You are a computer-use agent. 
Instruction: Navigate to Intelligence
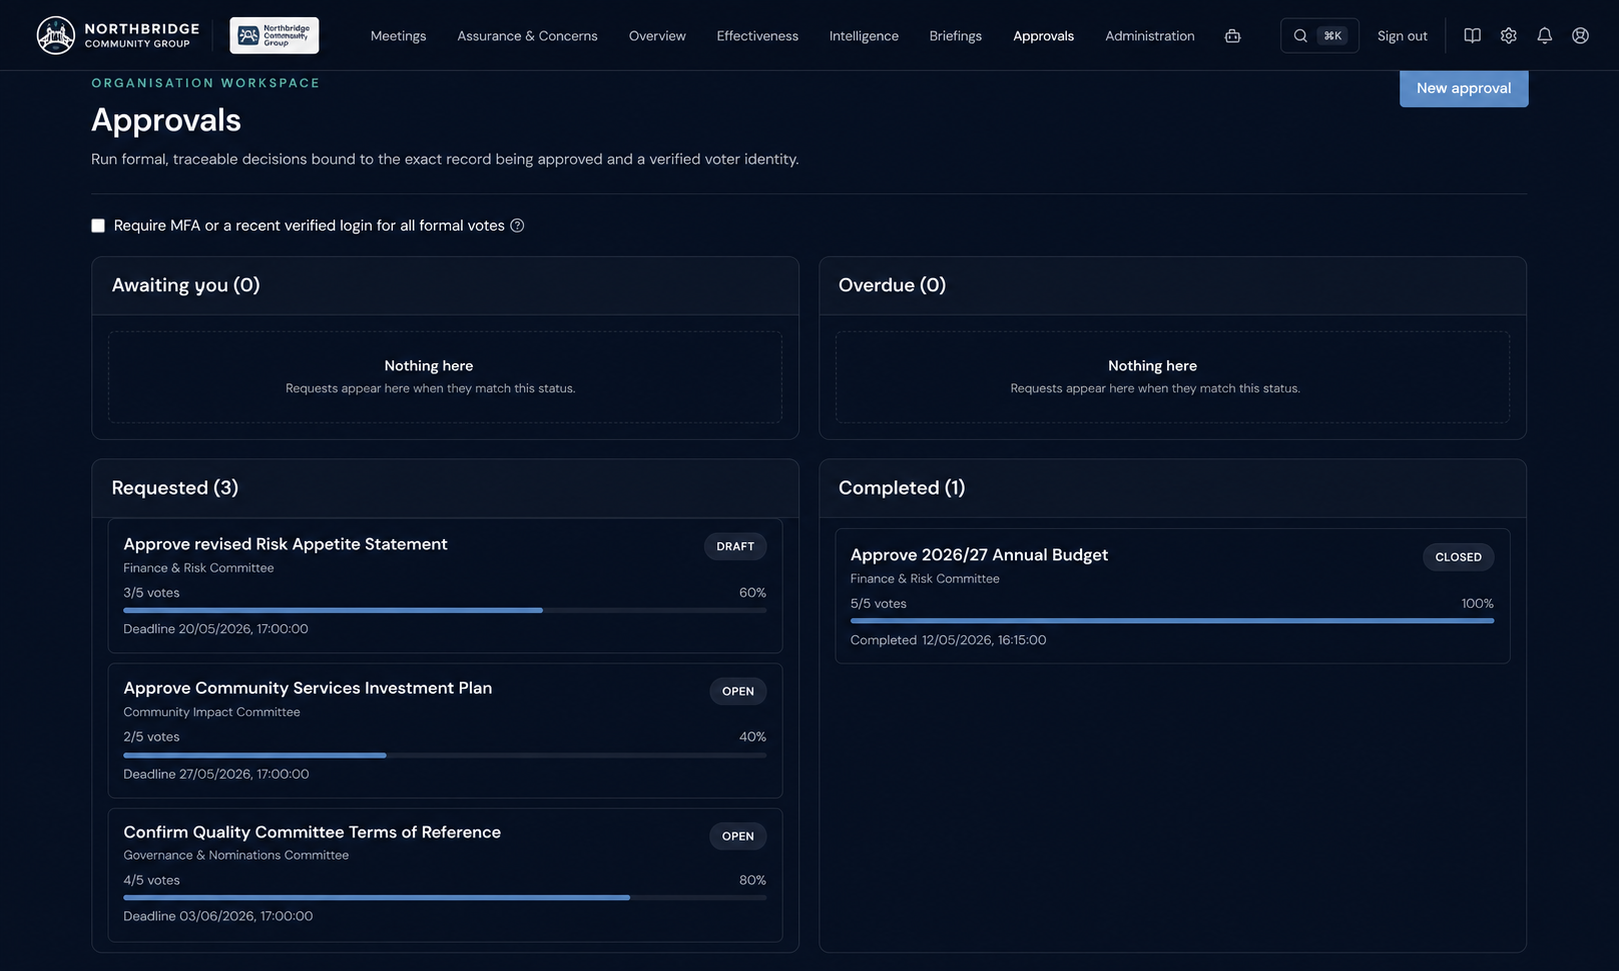864,36
